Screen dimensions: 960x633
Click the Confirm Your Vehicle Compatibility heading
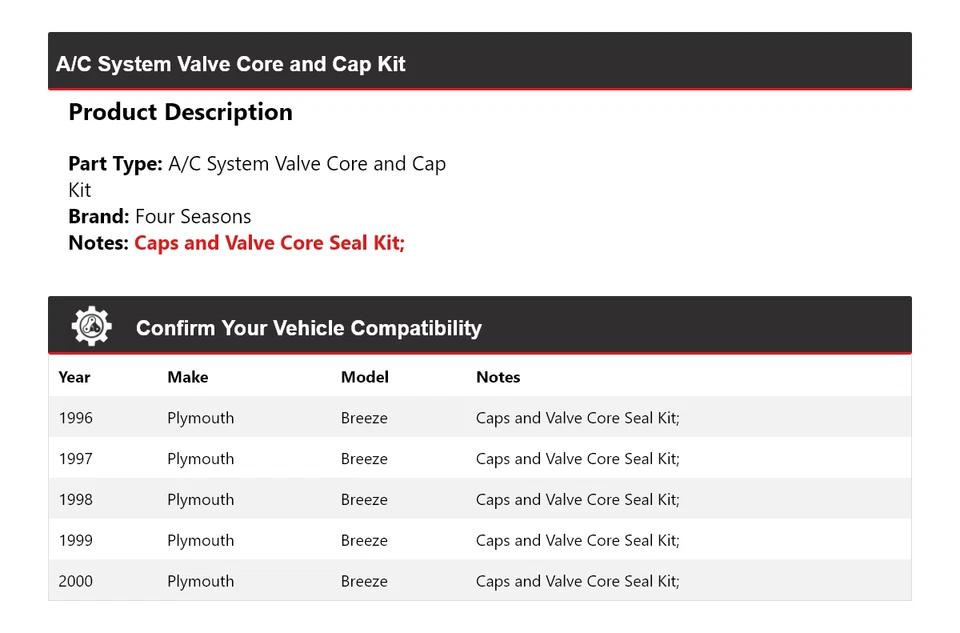[308, 328]
